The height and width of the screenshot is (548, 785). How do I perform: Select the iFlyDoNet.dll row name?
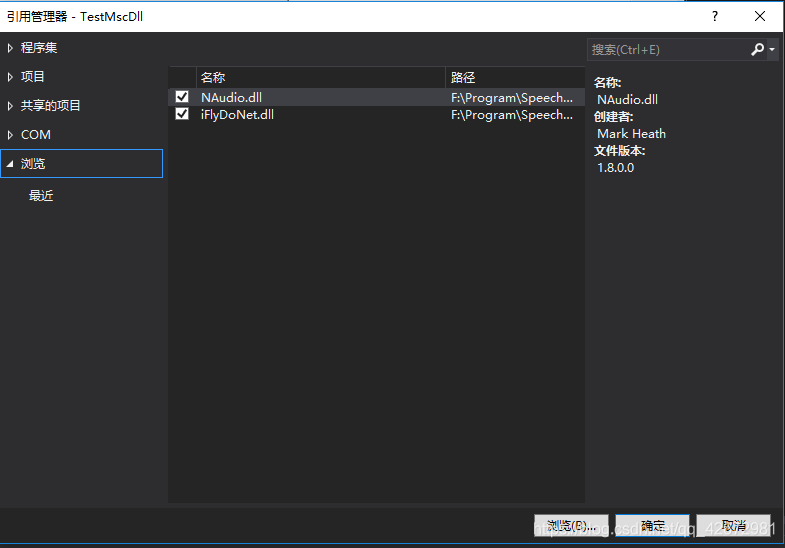[x=237, y=115]
